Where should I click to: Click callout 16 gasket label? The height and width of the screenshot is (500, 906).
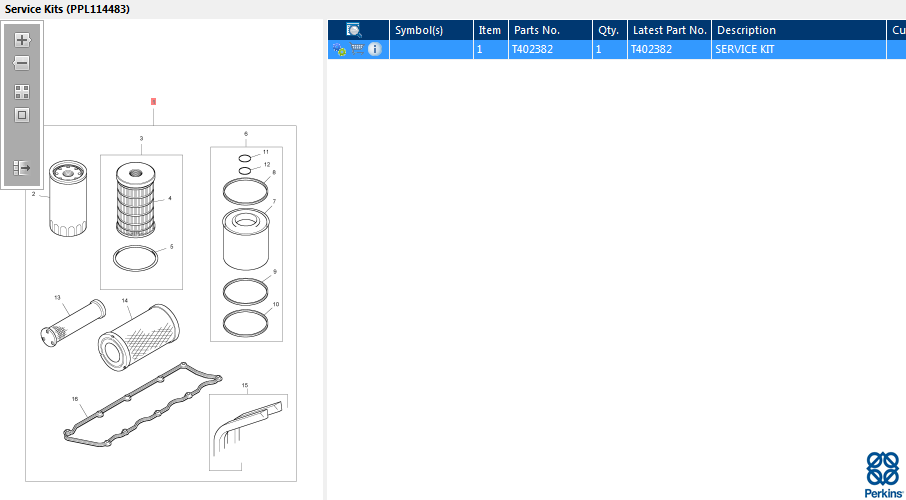point(75,399)
